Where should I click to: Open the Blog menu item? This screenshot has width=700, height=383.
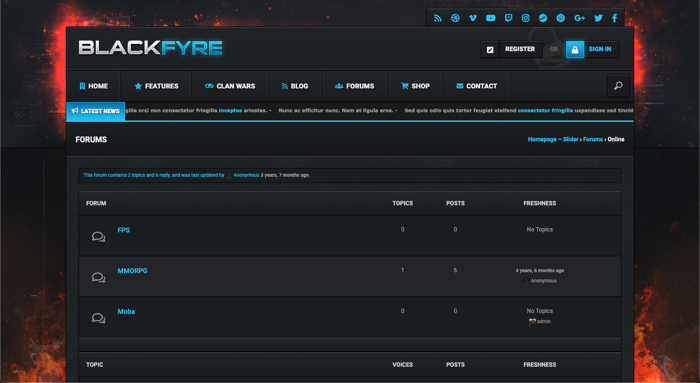coord(295,86)
